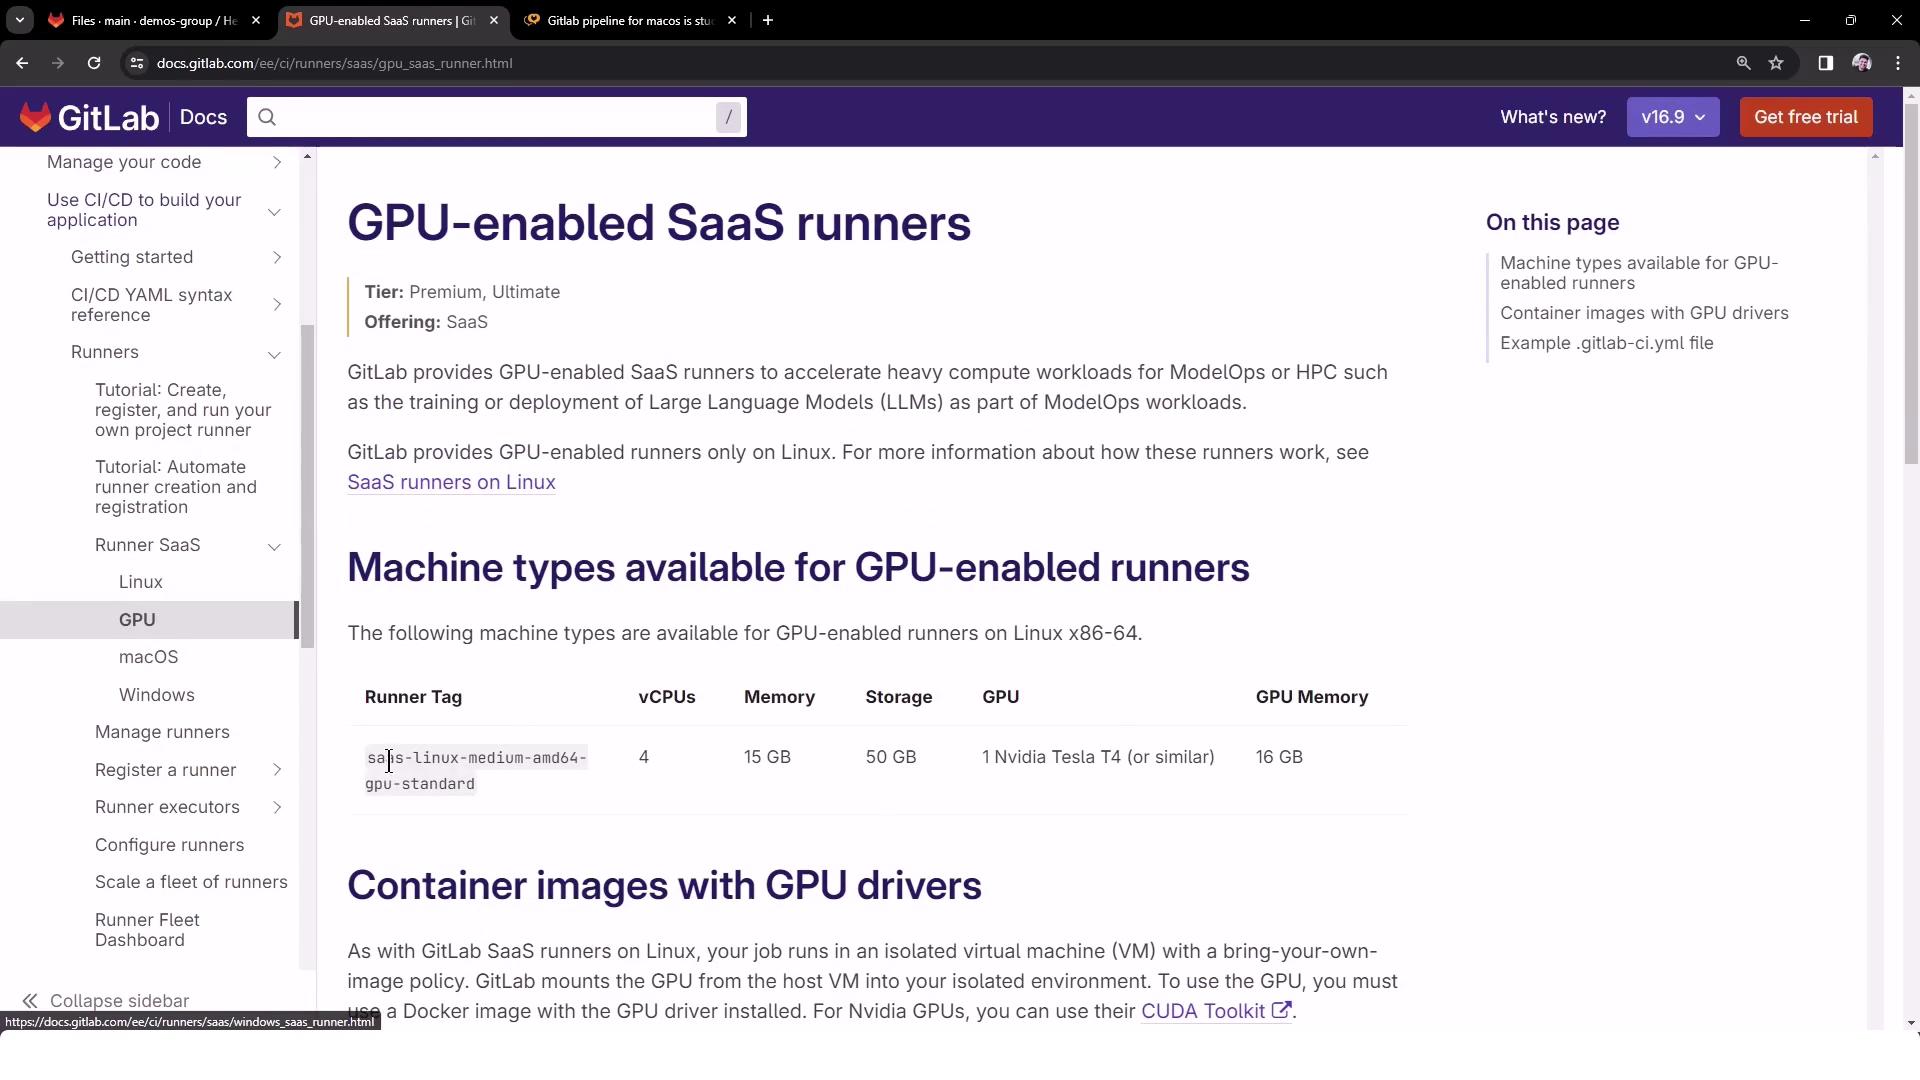Open the browser zoom magnifier icon
This screenshot has height=1080, width=1920.
pyautogui.click(x=1743, y=63)
